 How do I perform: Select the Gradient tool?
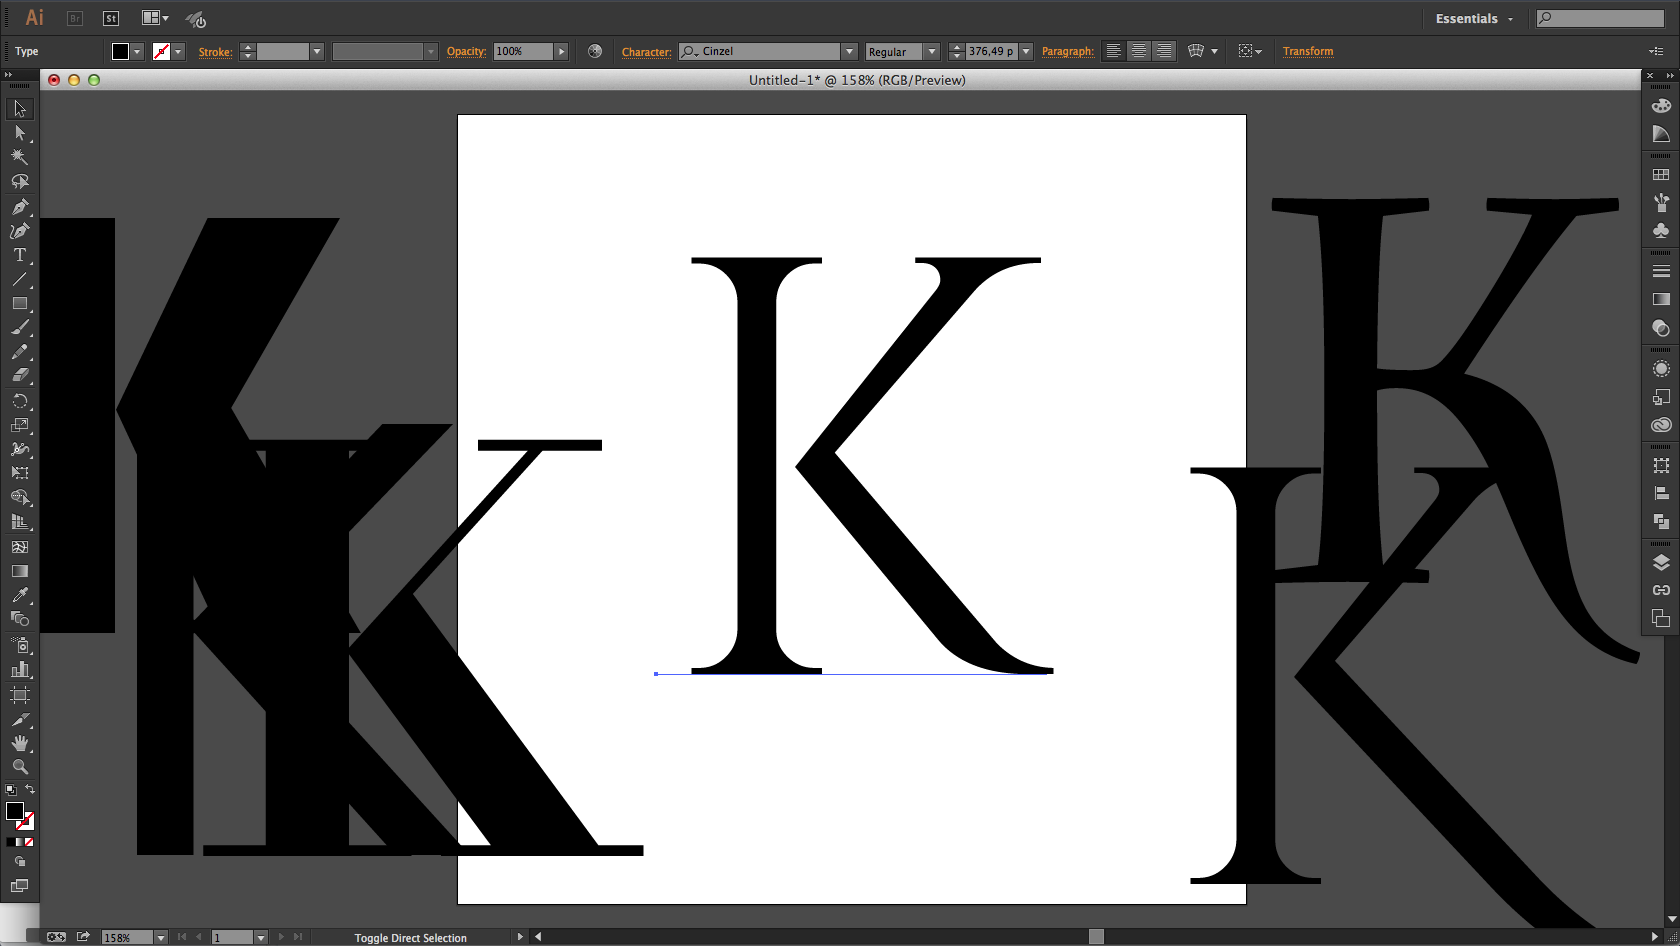coord(20,571)
